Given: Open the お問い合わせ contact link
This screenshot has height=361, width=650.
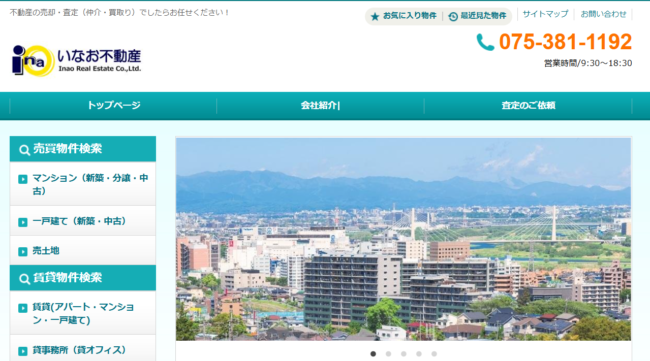Looking at the screenshot, I should pyautogui.click(x=603, y=14).
